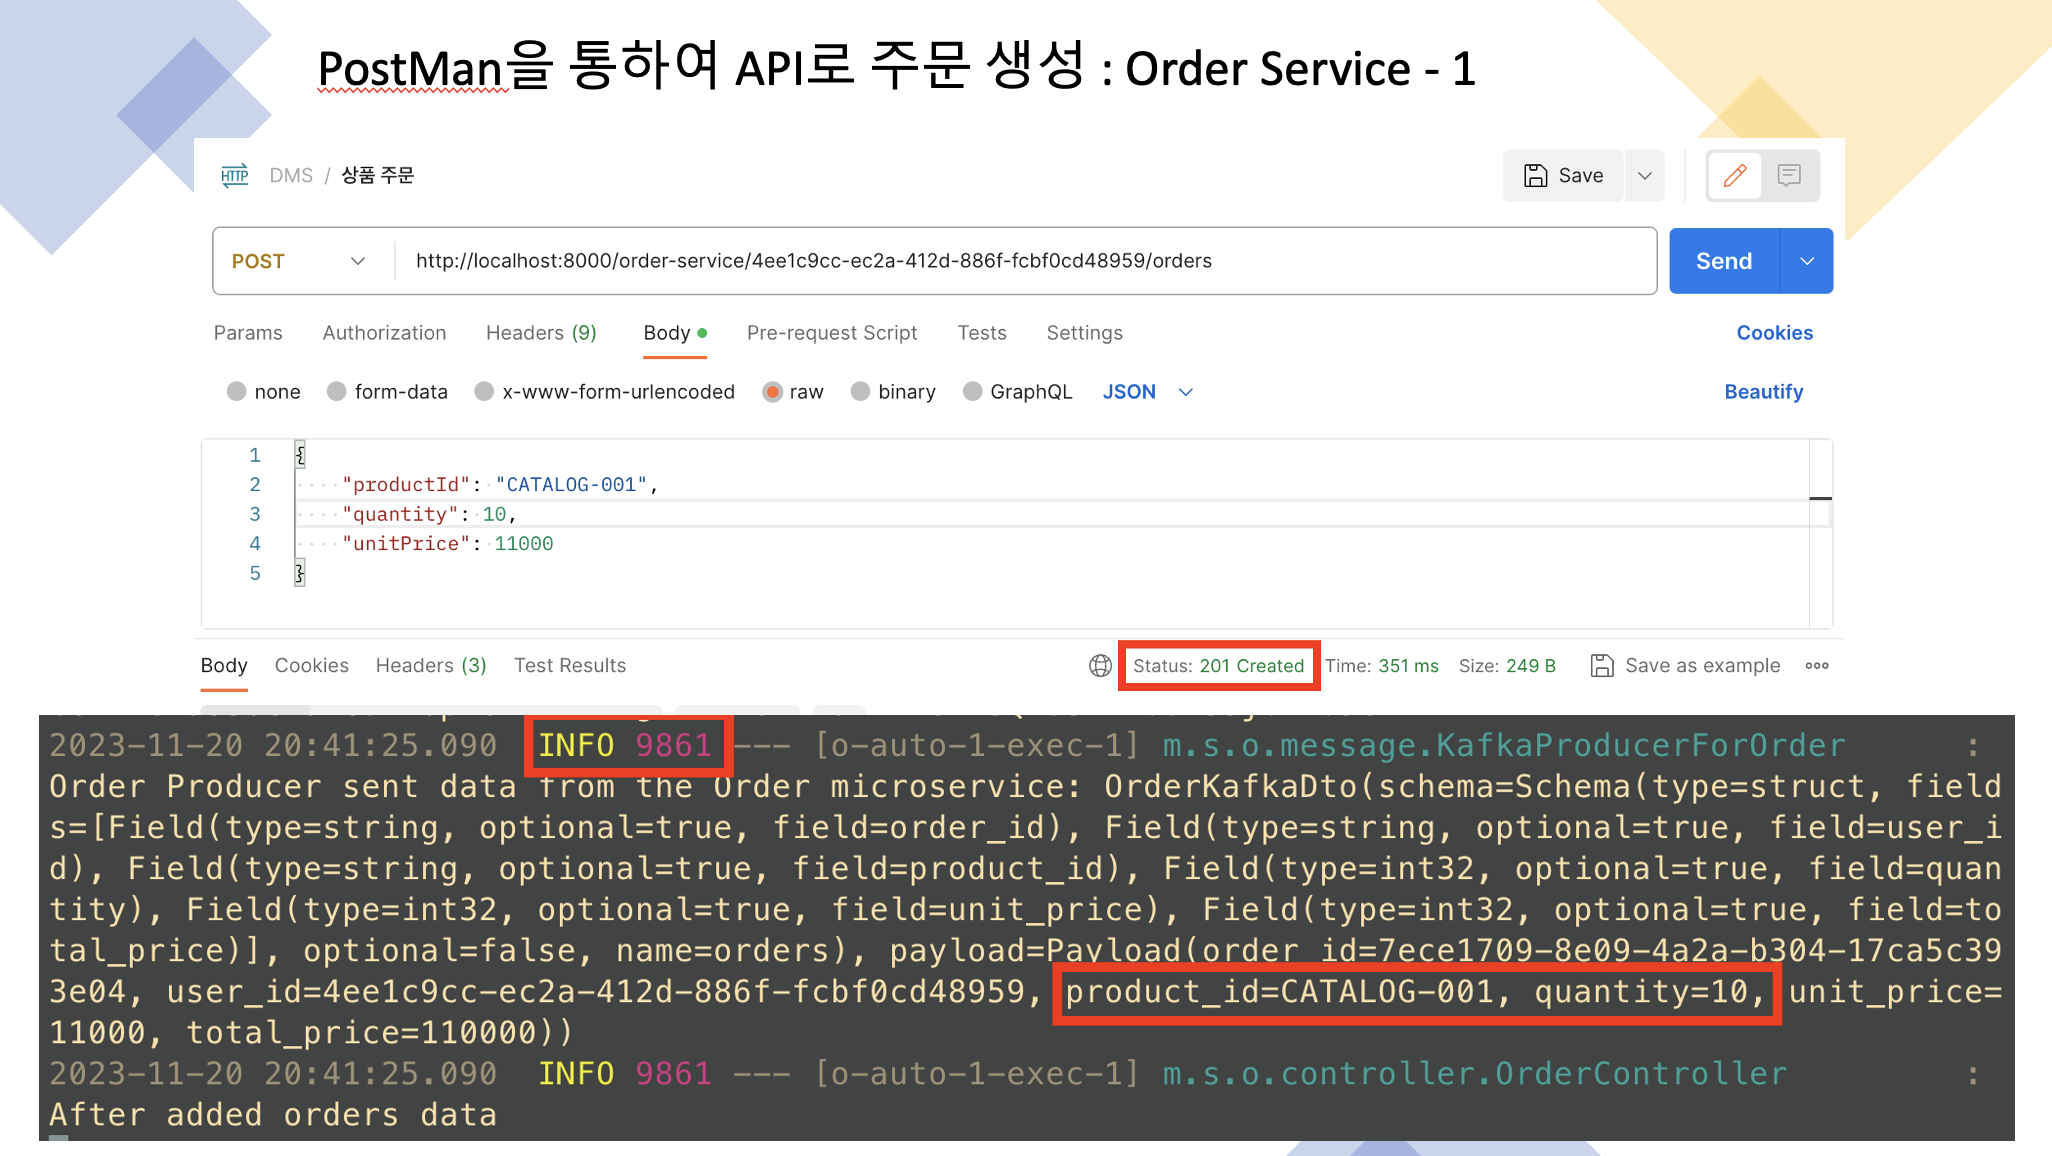Image resolution: width=2052 pixels, height=1156 pixels.
Task: Open the comments icon panel
Action: tap(1789, 176)
